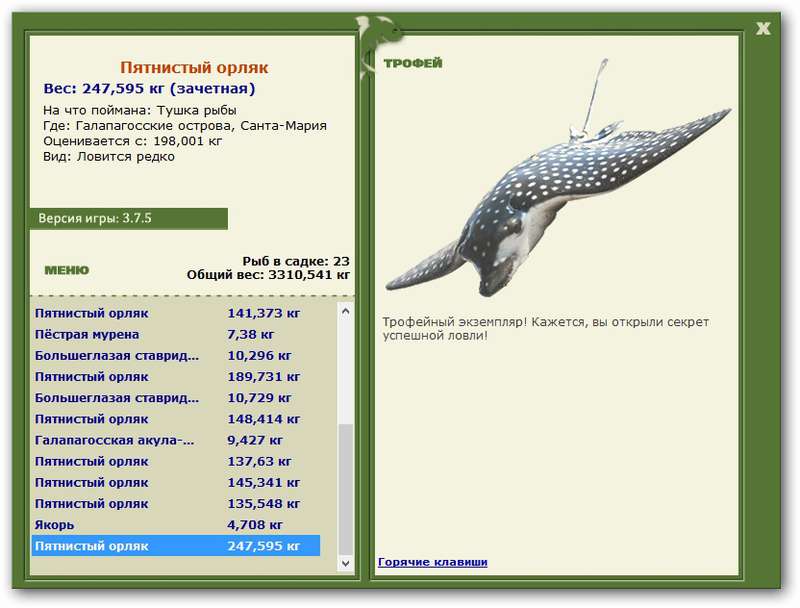This screenshot has height=608, width=800.
Task: Click the Рыб в садке: 23 counter
Action: [x=296, y=261]
